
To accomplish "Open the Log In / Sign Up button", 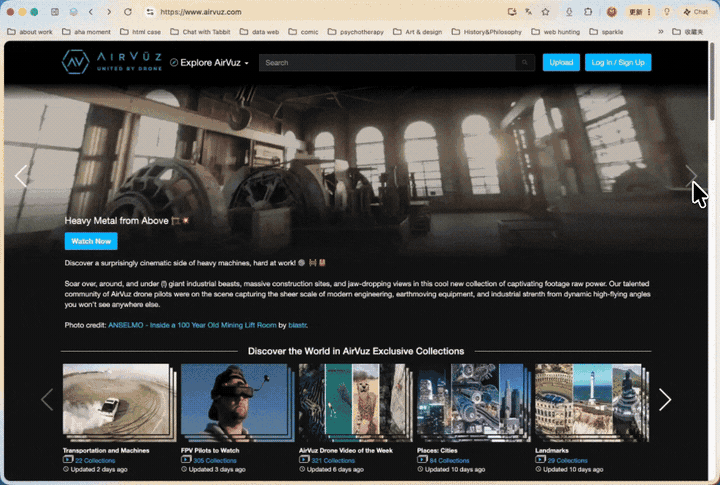I will (618, 62).
